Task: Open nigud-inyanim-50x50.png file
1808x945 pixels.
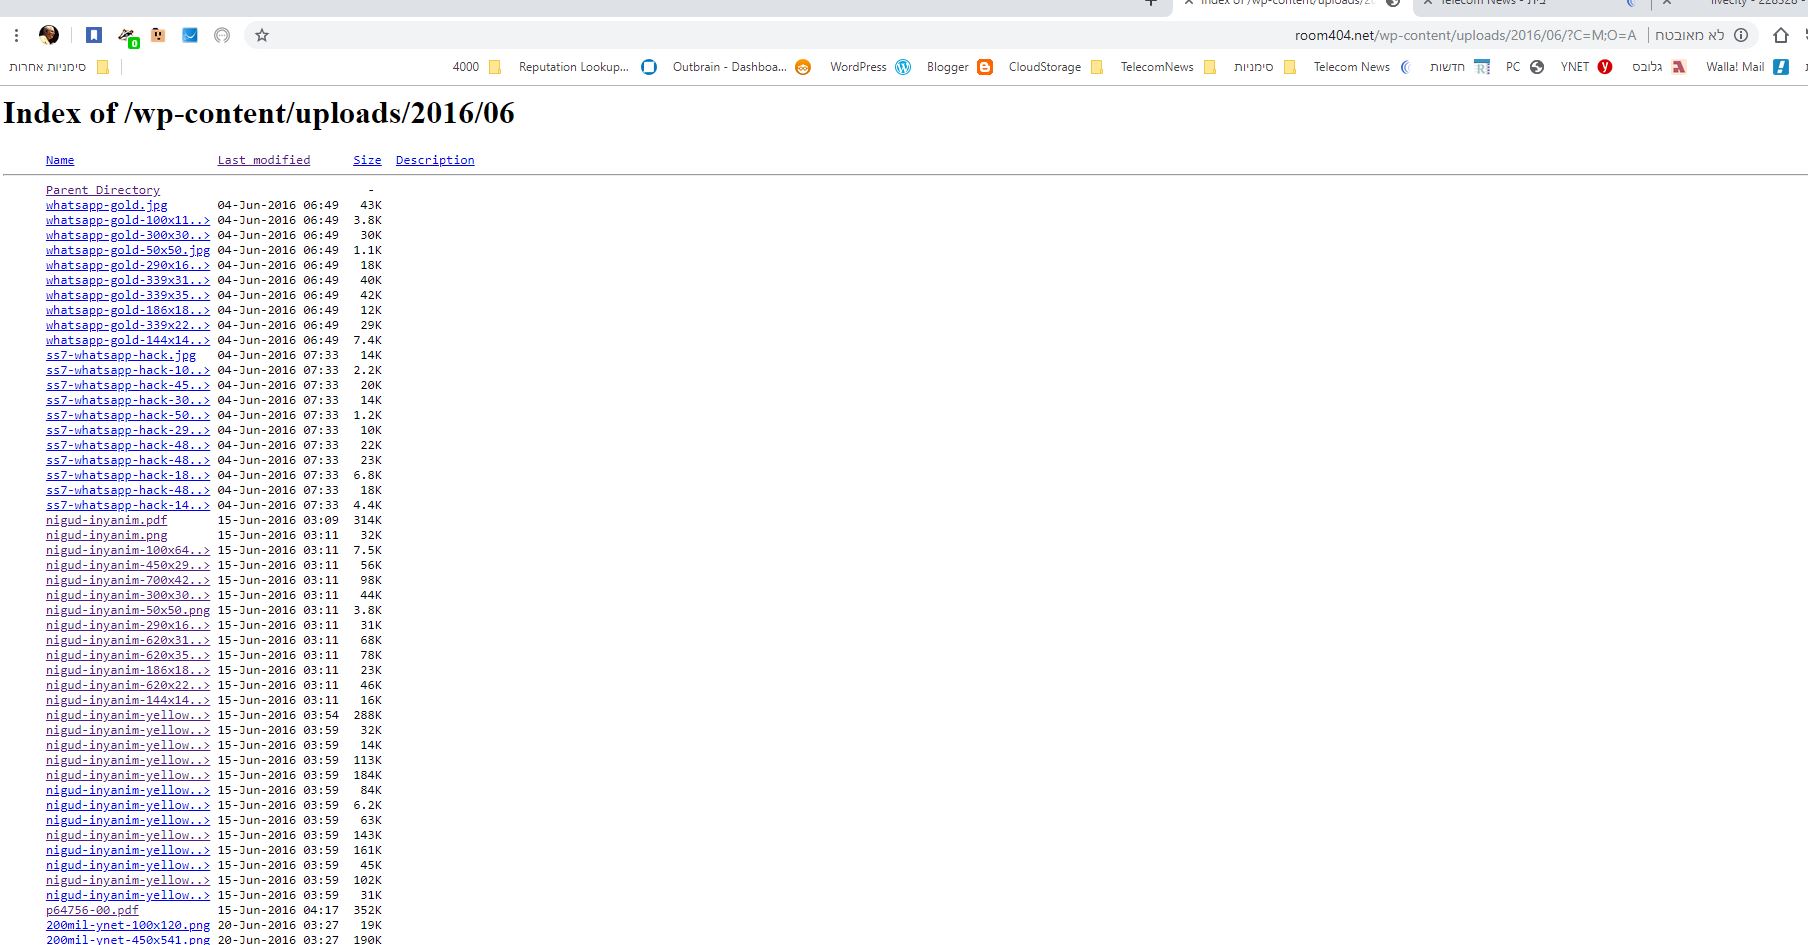Action: click(x=128, y=610)
